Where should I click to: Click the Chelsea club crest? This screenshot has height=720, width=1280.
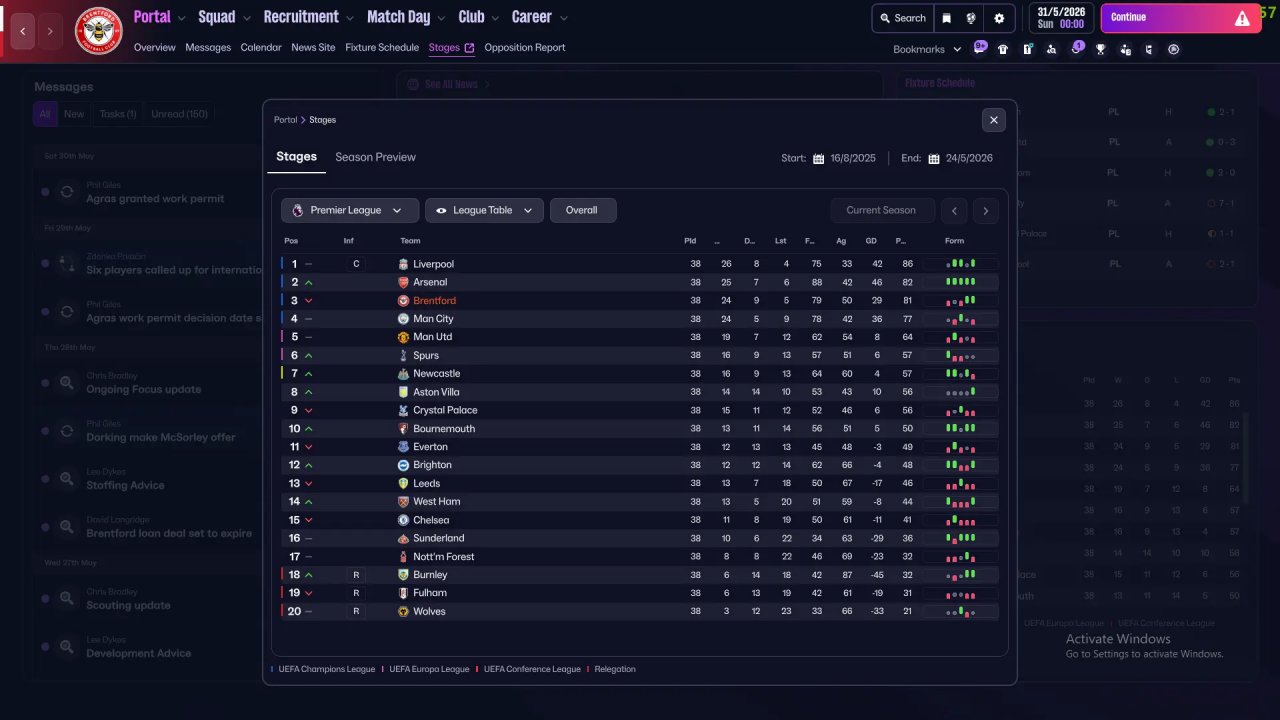403,520
